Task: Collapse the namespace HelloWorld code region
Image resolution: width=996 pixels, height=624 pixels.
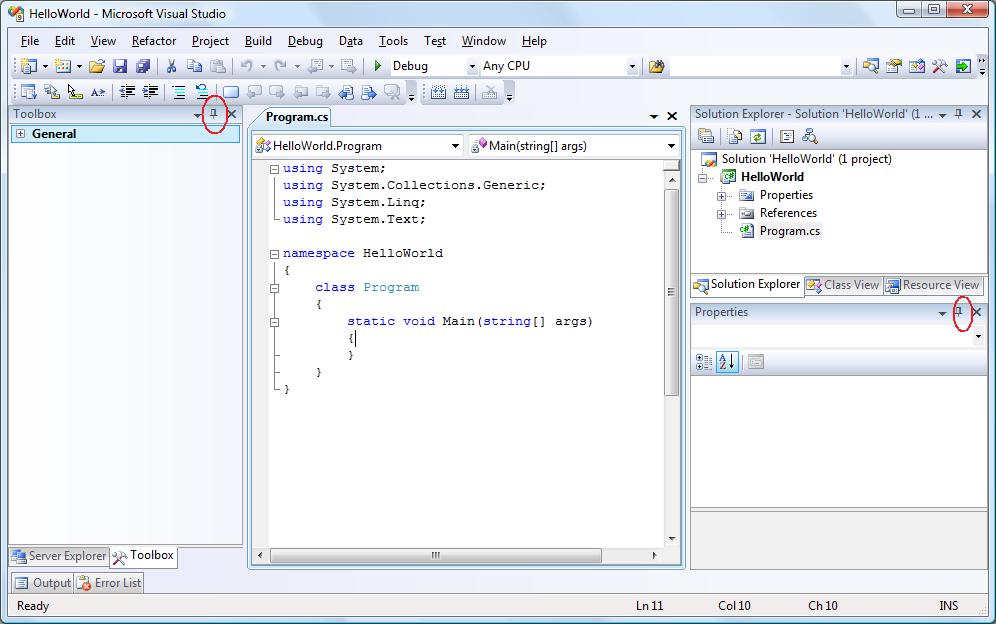Action: 274,254
